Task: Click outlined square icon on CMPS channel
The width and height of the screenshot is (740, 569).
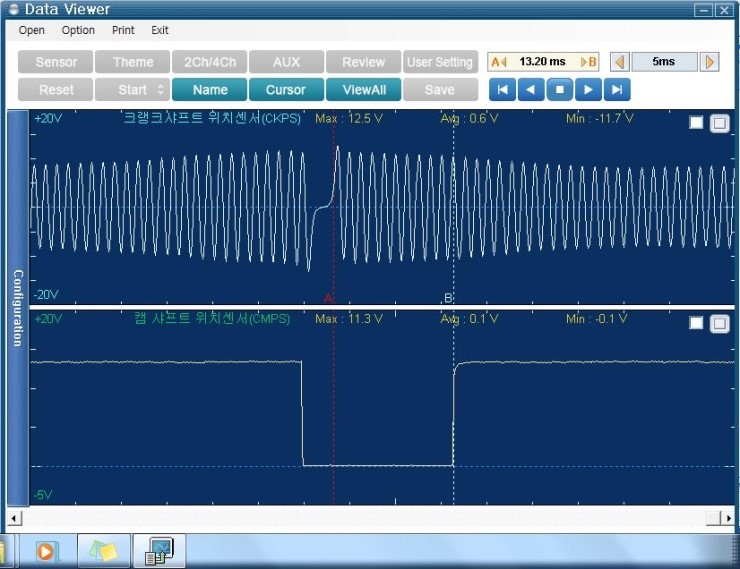Action: [x=720, y=323]
